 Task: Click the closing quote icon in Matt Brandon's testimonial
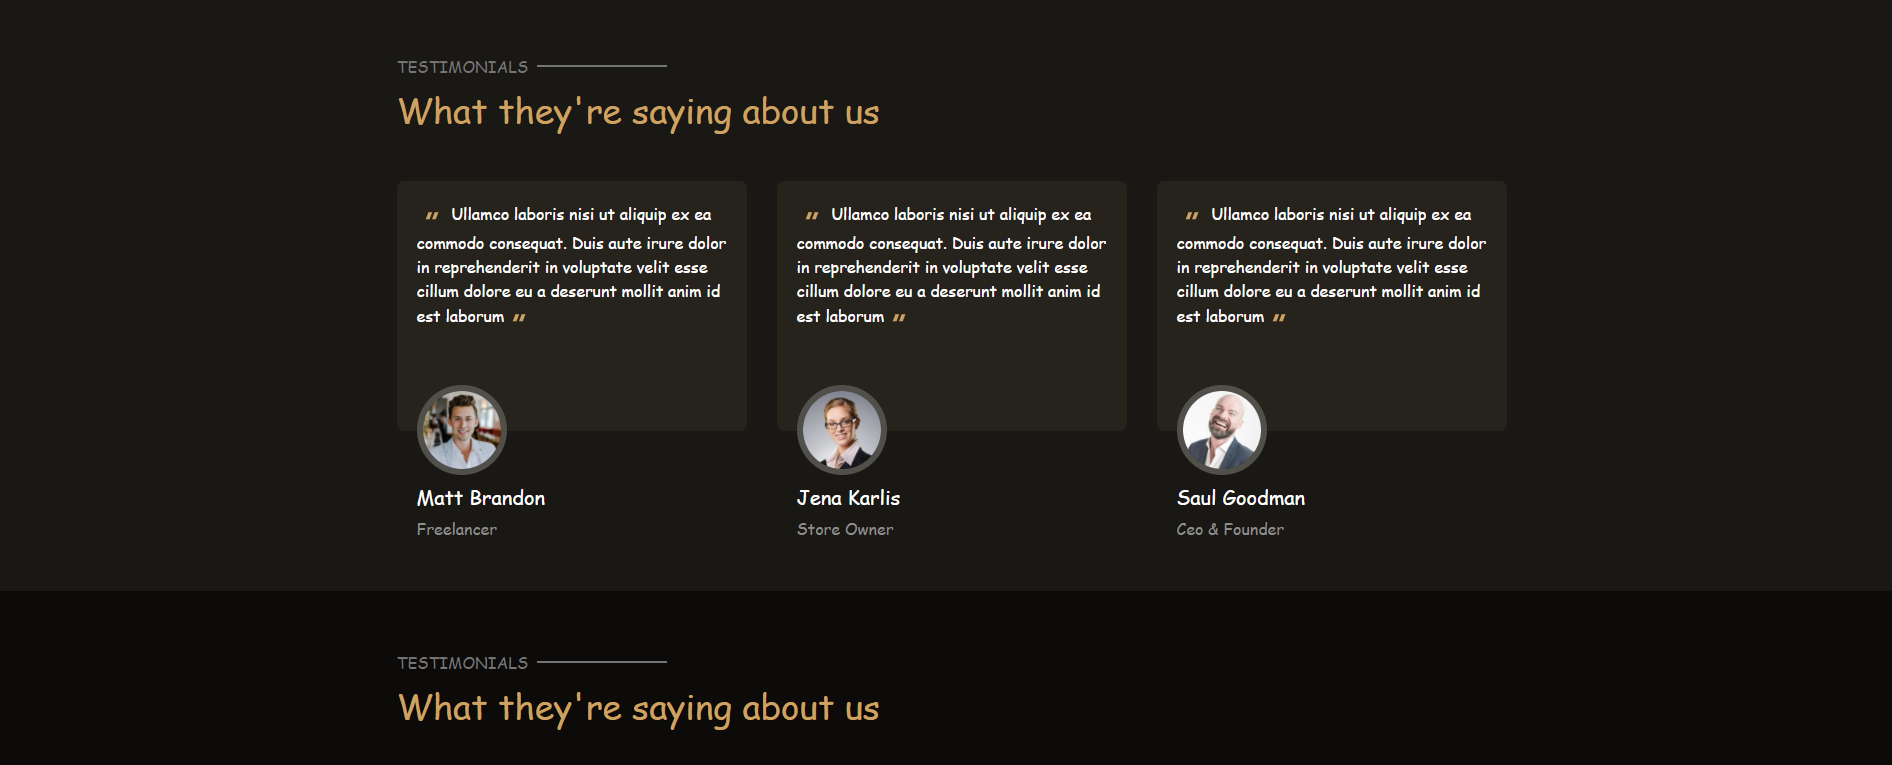tap(519, 318)
